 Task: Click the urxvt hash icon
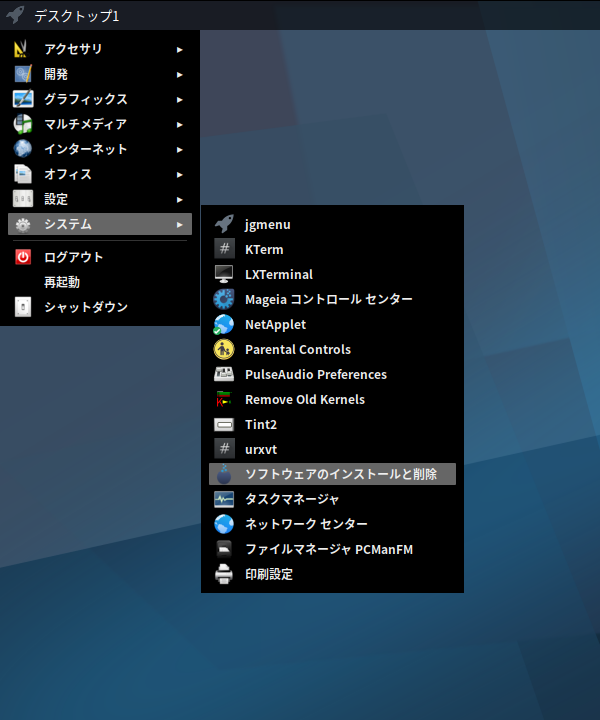pyautogui.click(x=224, y=450)
